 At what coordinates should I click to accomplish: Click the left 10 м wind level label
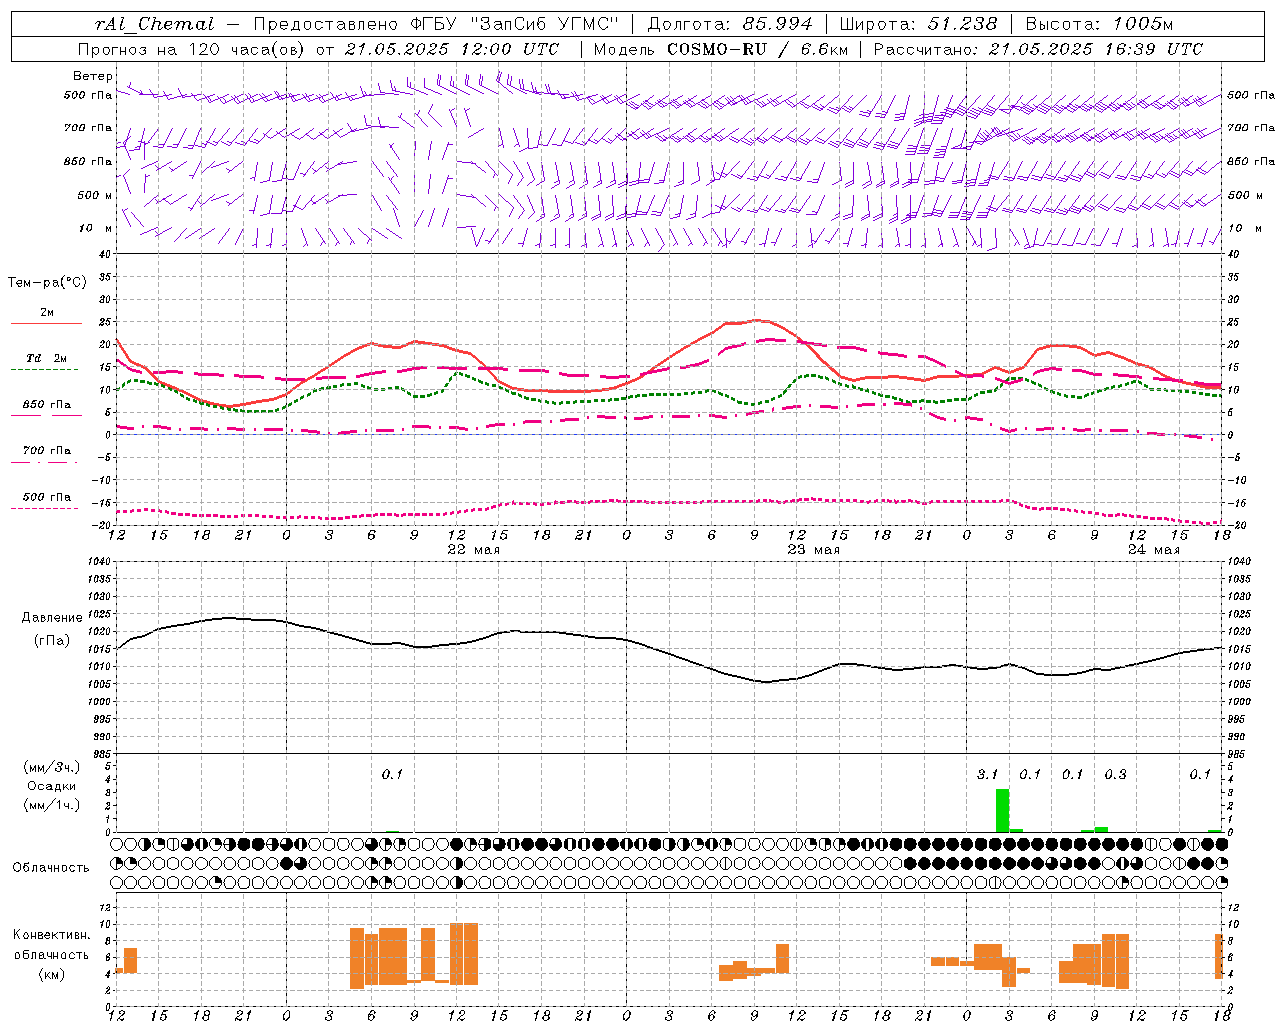coord(95,228)
